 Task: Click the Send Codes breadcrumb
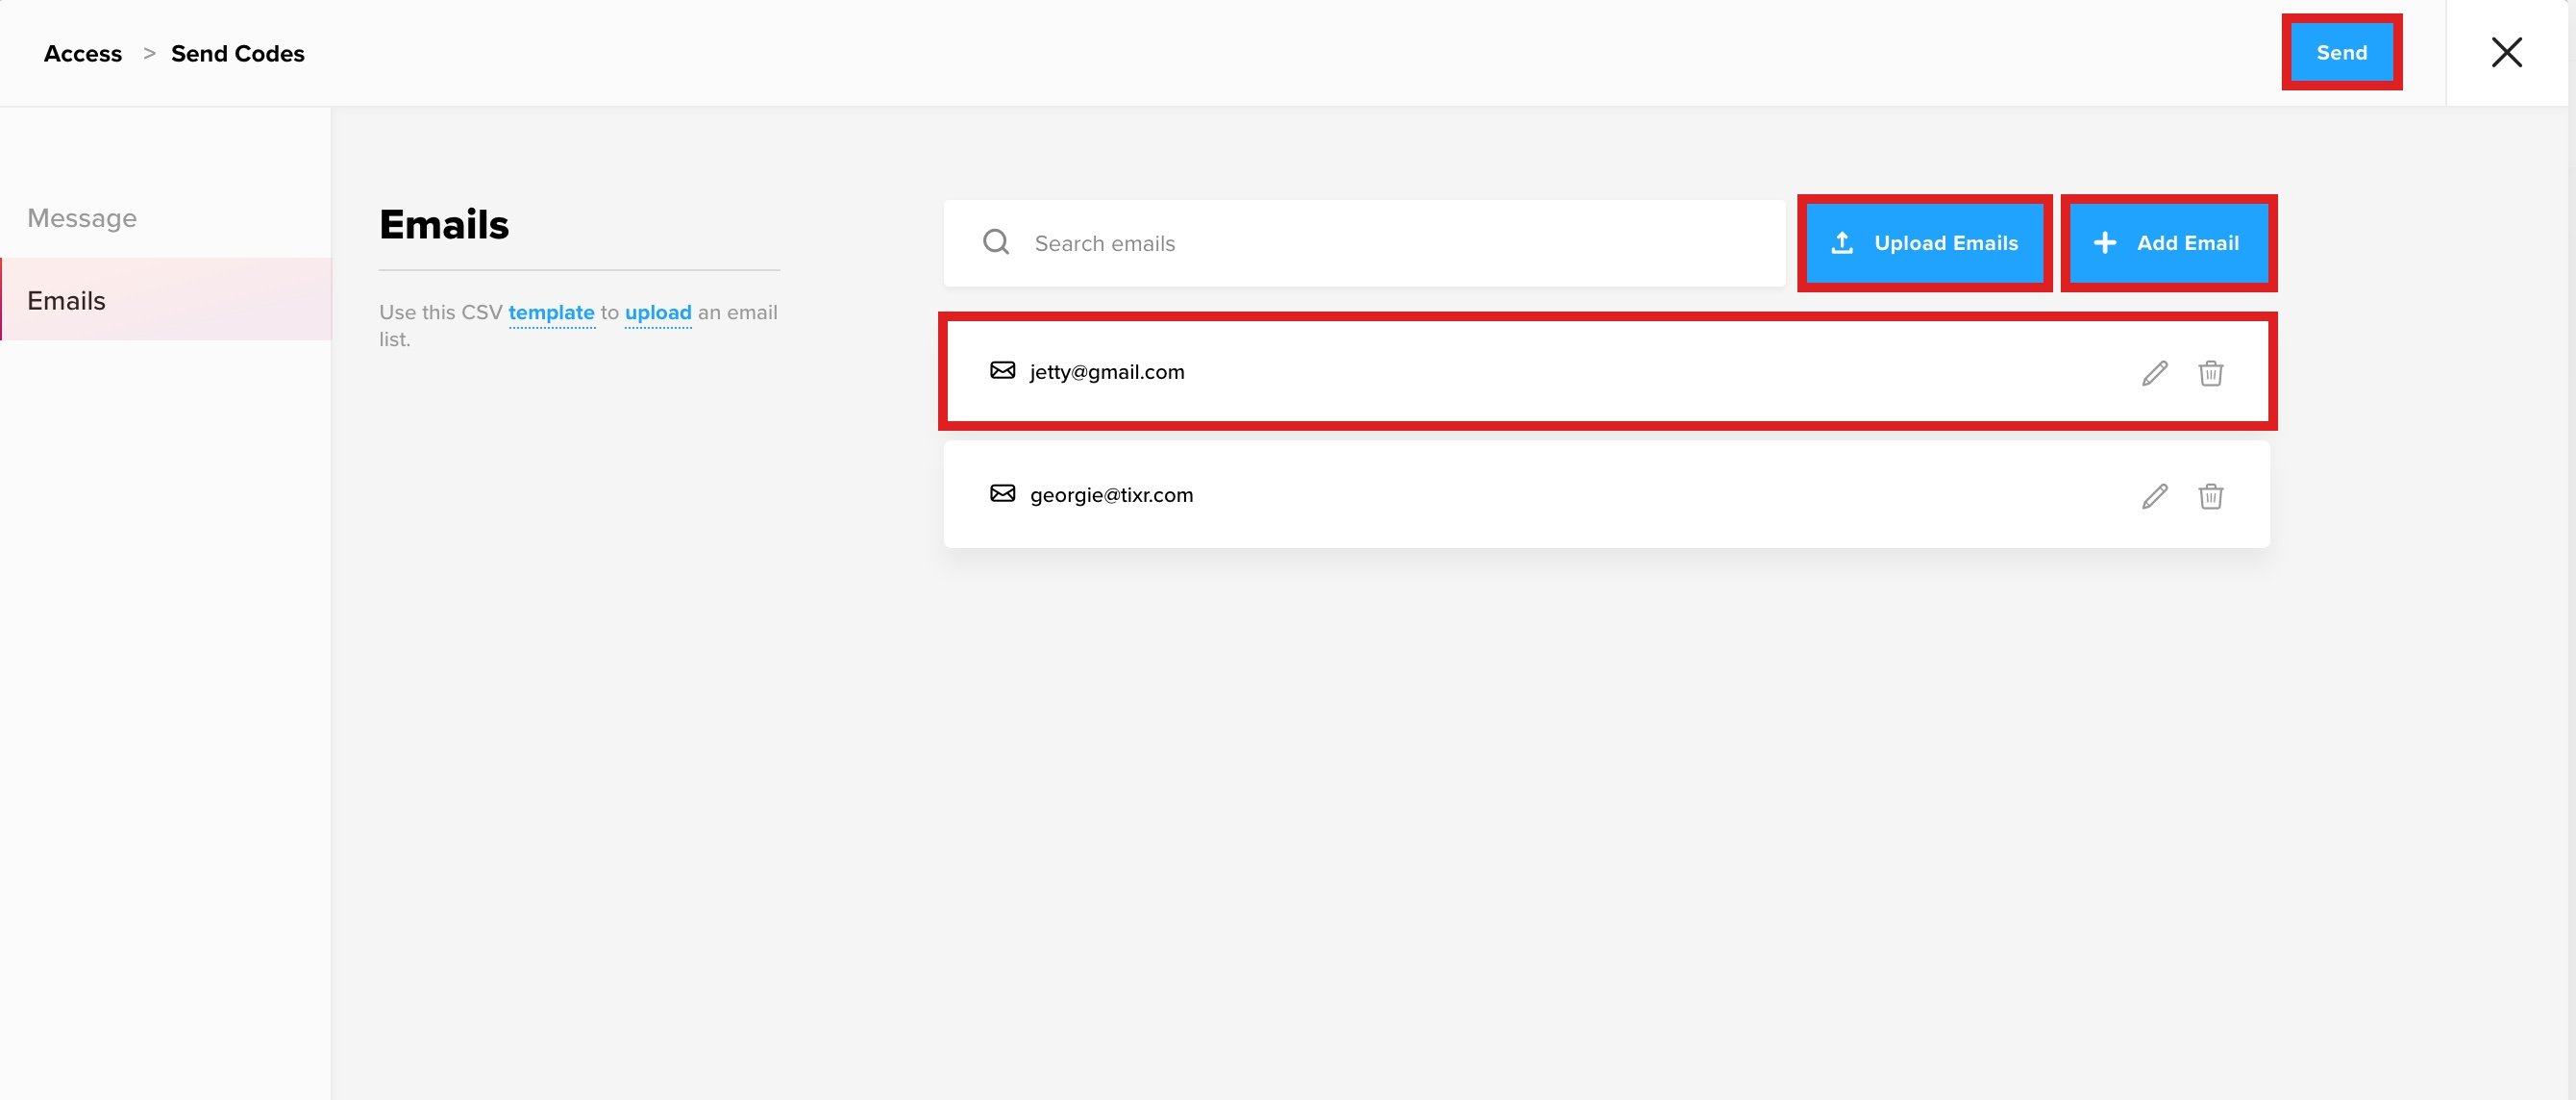pos(238,54)
